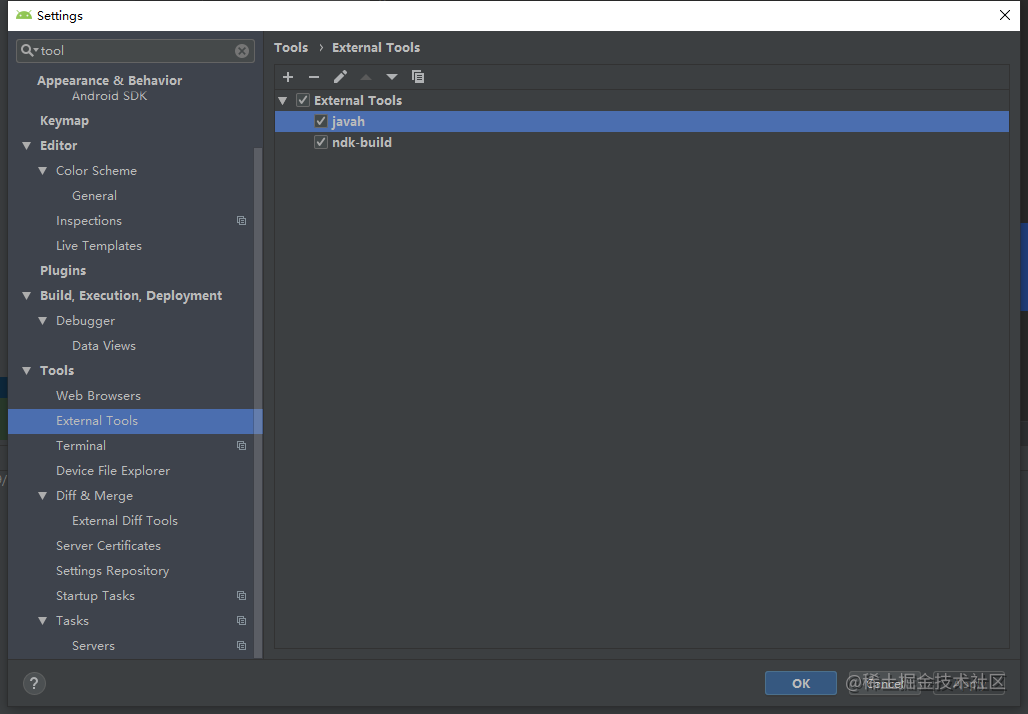The image size is (1028, 714).
Task: Toggle the External Tools group checkbox
Action: tap(303, 100)
